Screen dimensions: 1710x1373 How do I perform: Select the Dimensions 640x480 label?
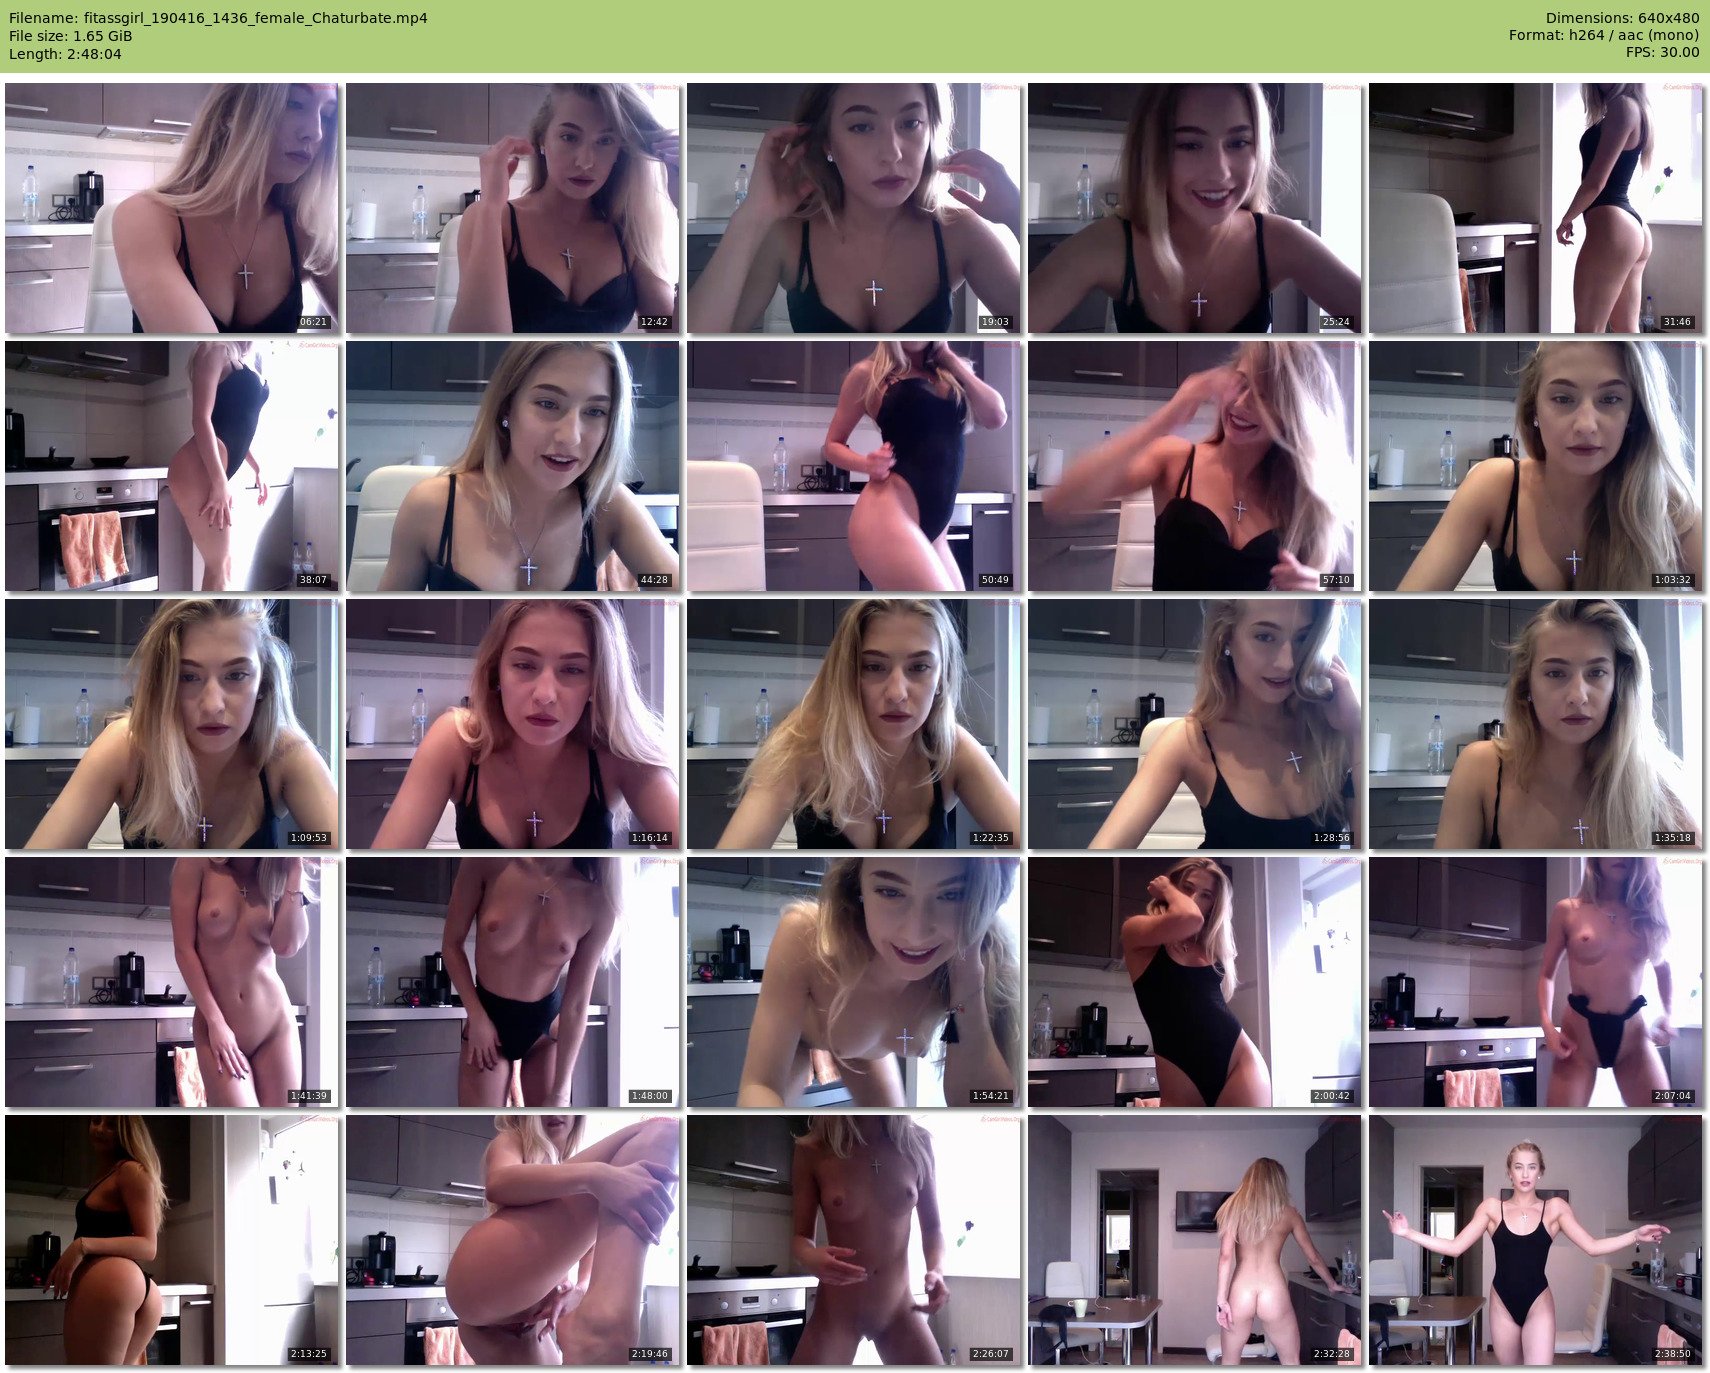click(x=1622, y=18)
